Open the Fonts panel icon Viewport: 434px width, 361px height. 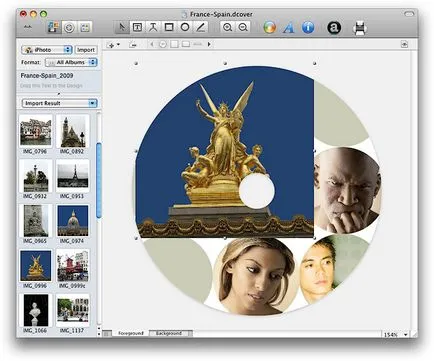click(289, 27)
